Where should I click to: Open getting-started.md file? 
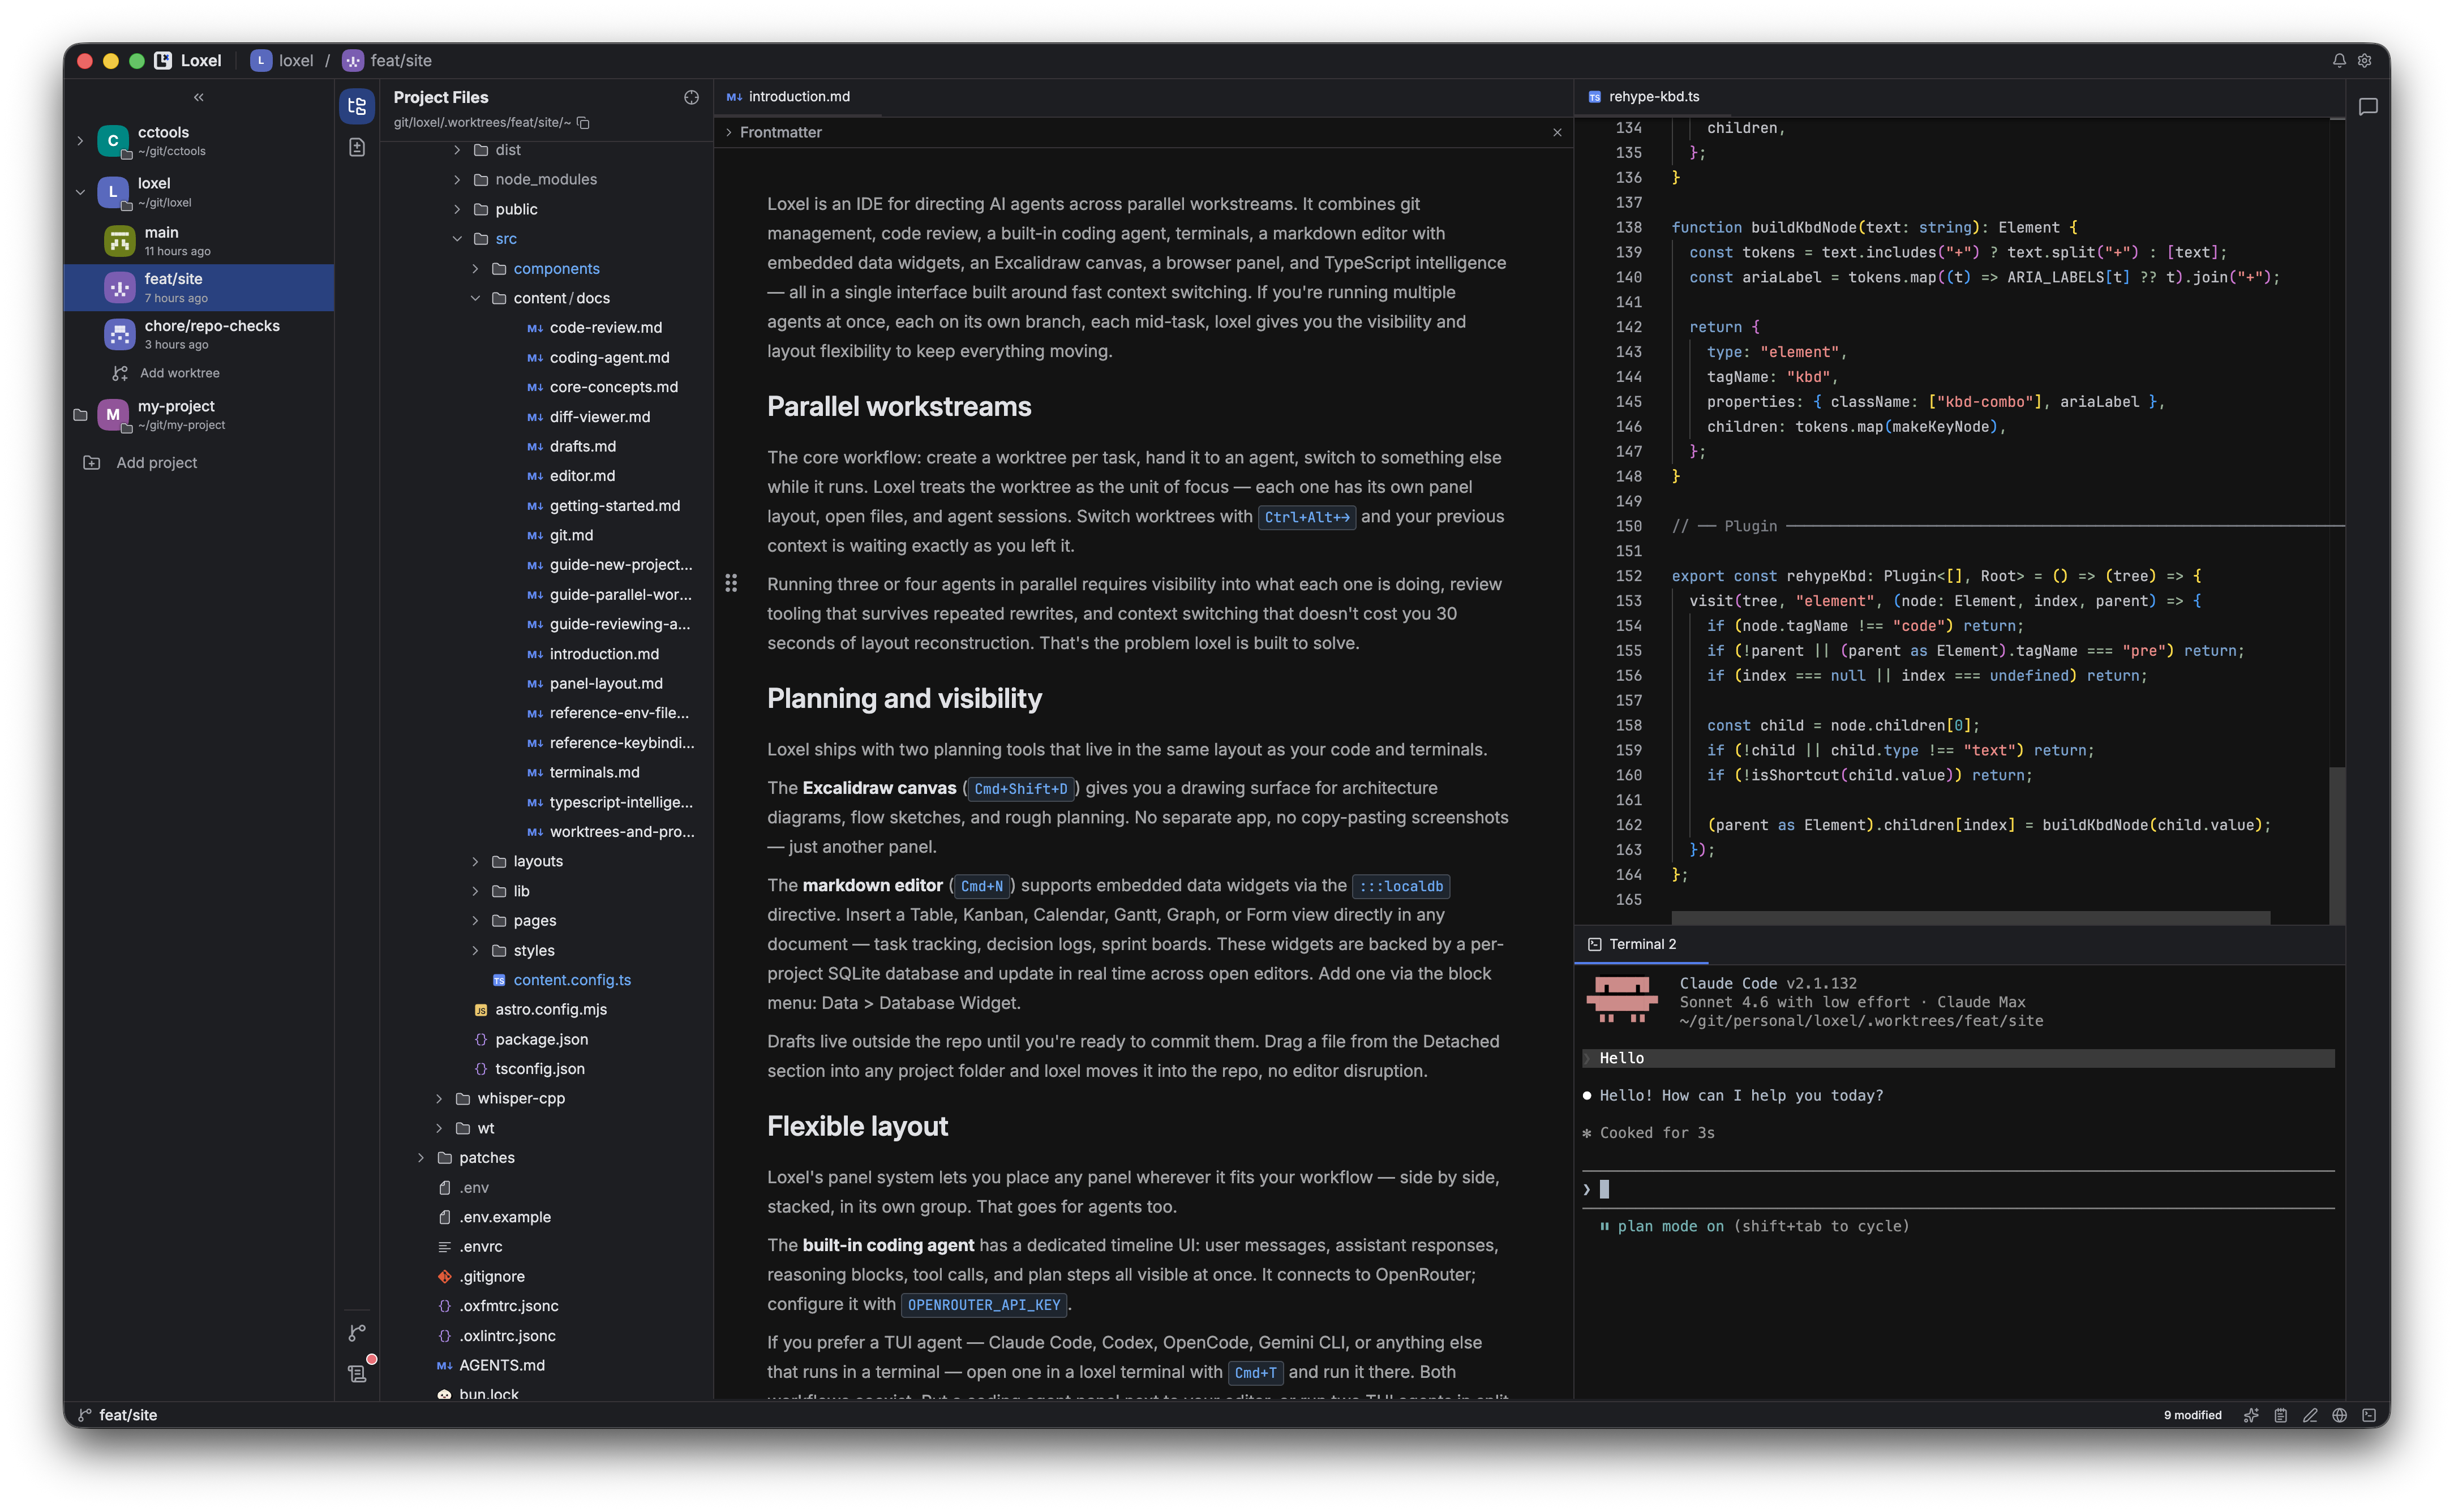(x=614, y=506)
